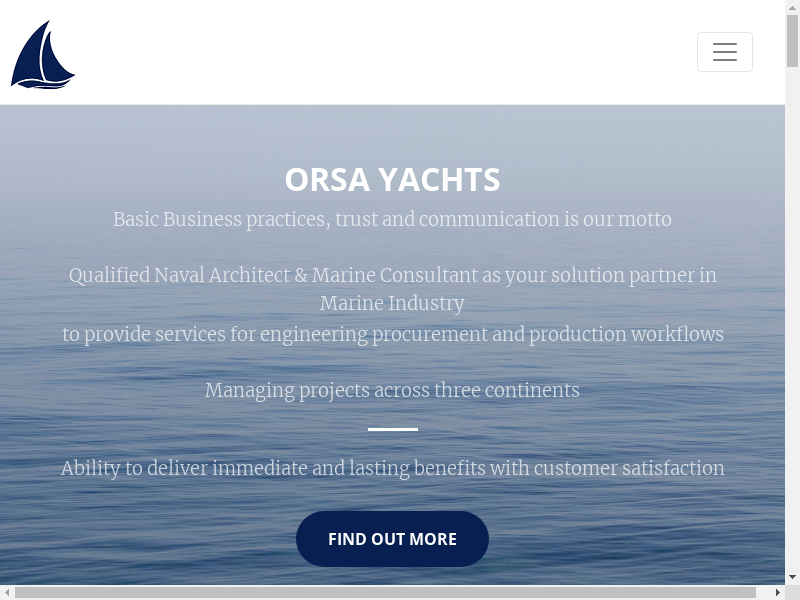
Task: Click the "engineering procurement and production workflows" line
Action: tap(392, 334)
